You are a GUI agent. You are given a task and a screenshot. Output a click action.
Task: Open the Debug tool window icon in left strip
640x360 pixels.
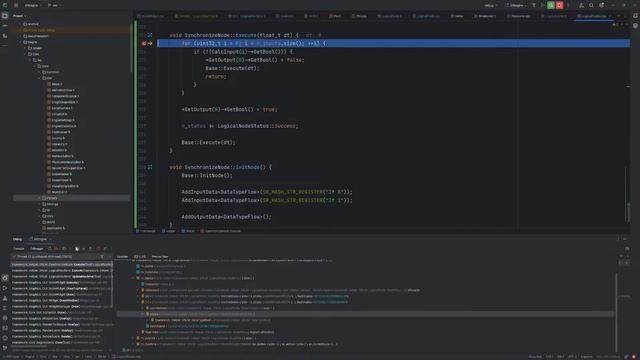coord(5,278)
